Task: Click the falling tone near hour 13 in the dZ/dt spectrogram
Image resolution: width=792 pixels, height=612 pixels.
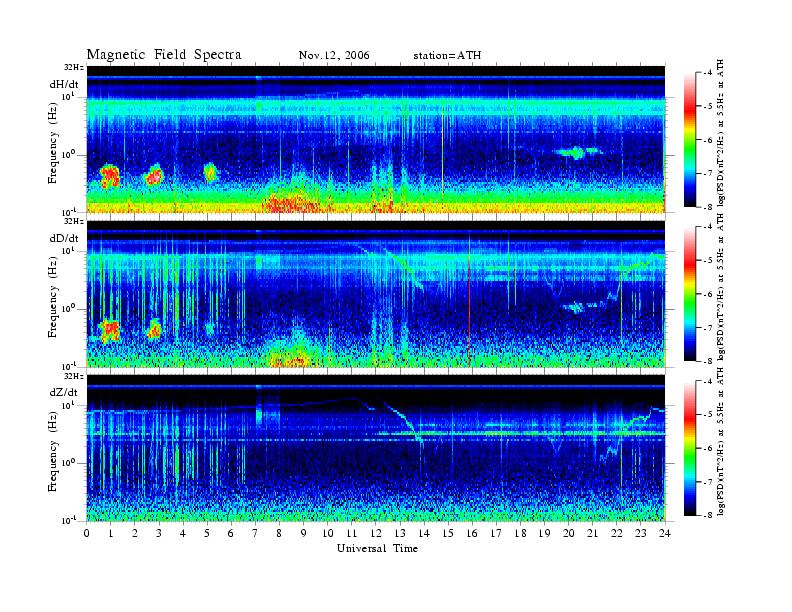Action: click(403, 420)
